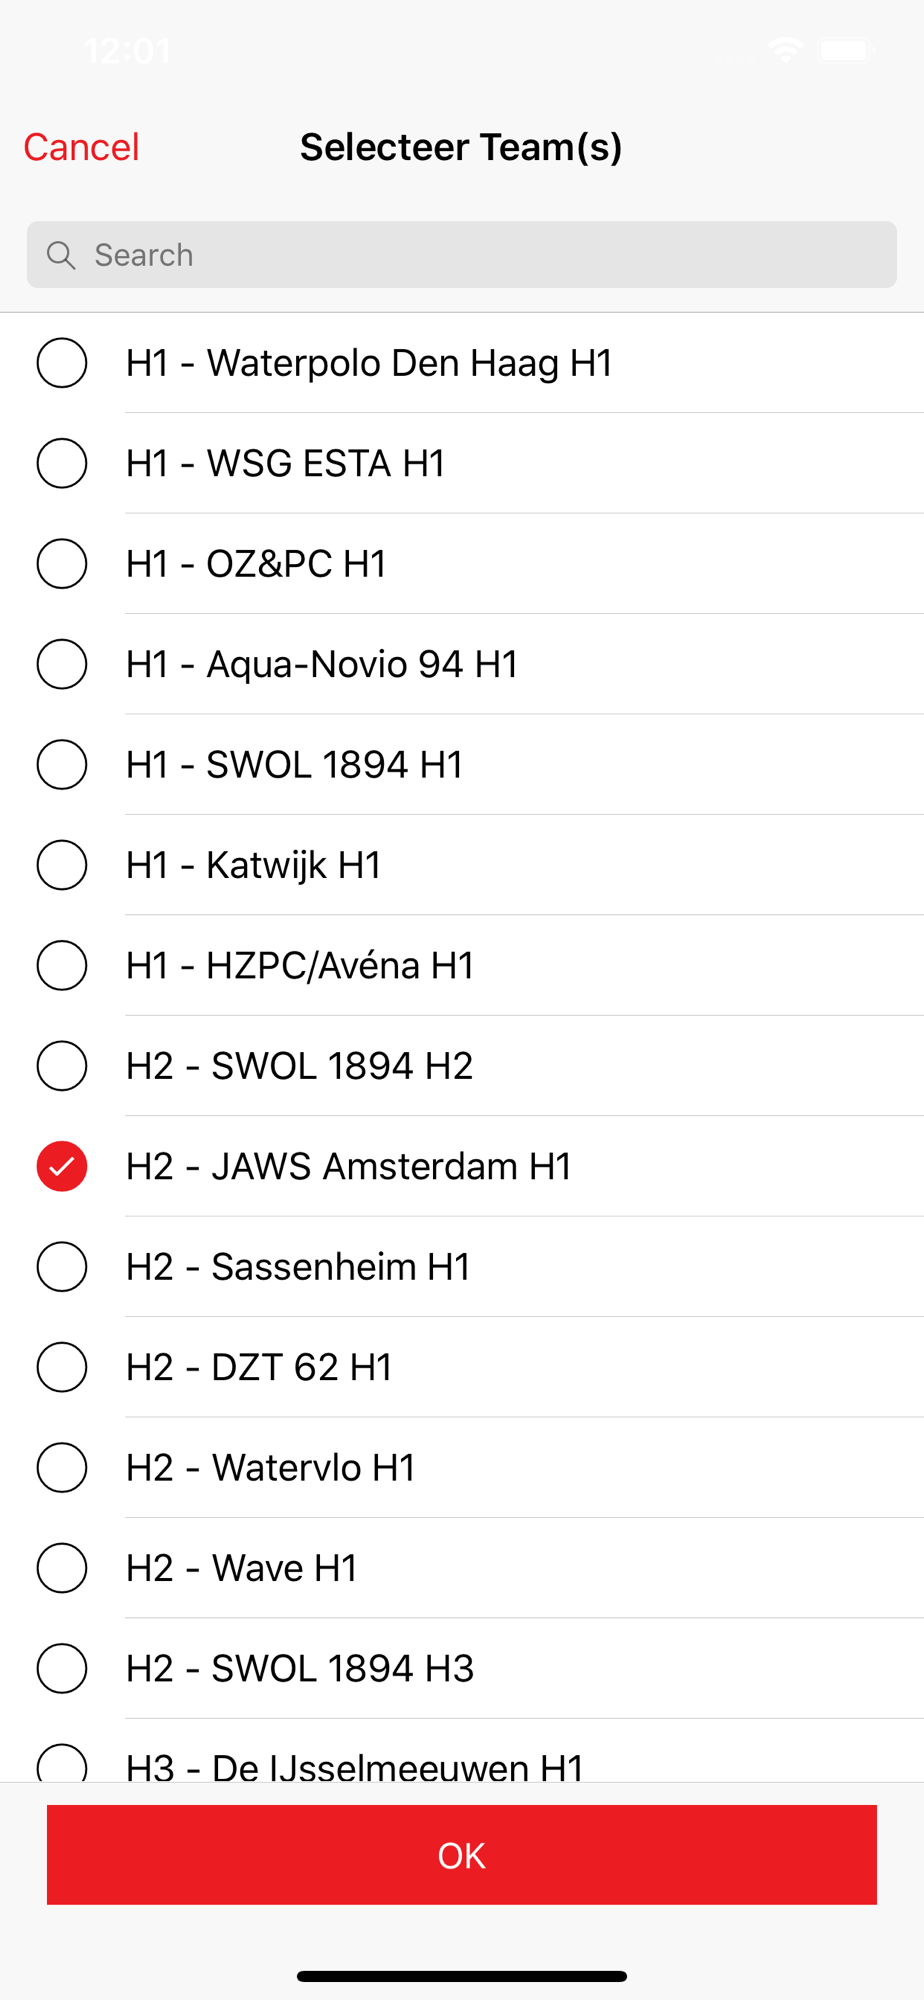Select H2 - SWOL 1894 H2 row
The width and height of the screenshot is (924, 2000).
tap(462, 1066)
